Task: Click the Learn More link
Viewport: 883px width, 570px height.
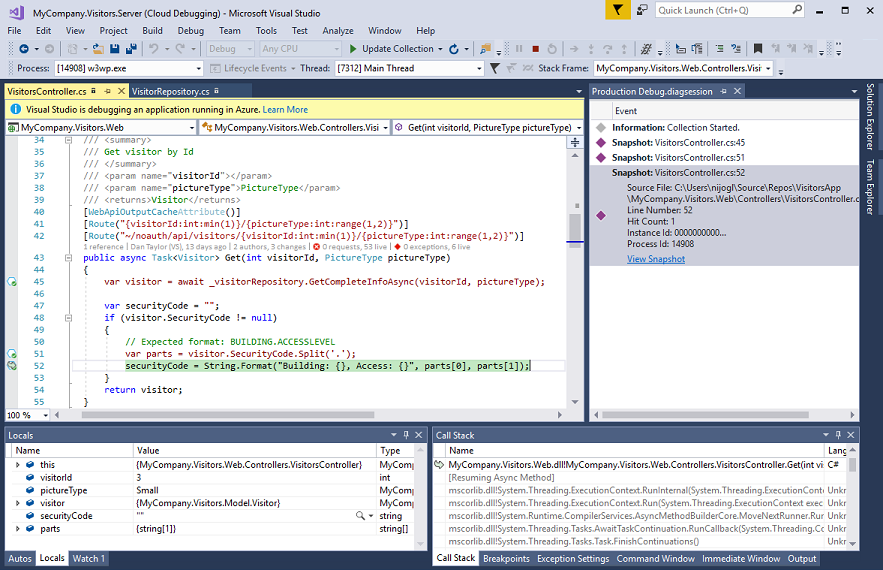Action: point(285,110)
